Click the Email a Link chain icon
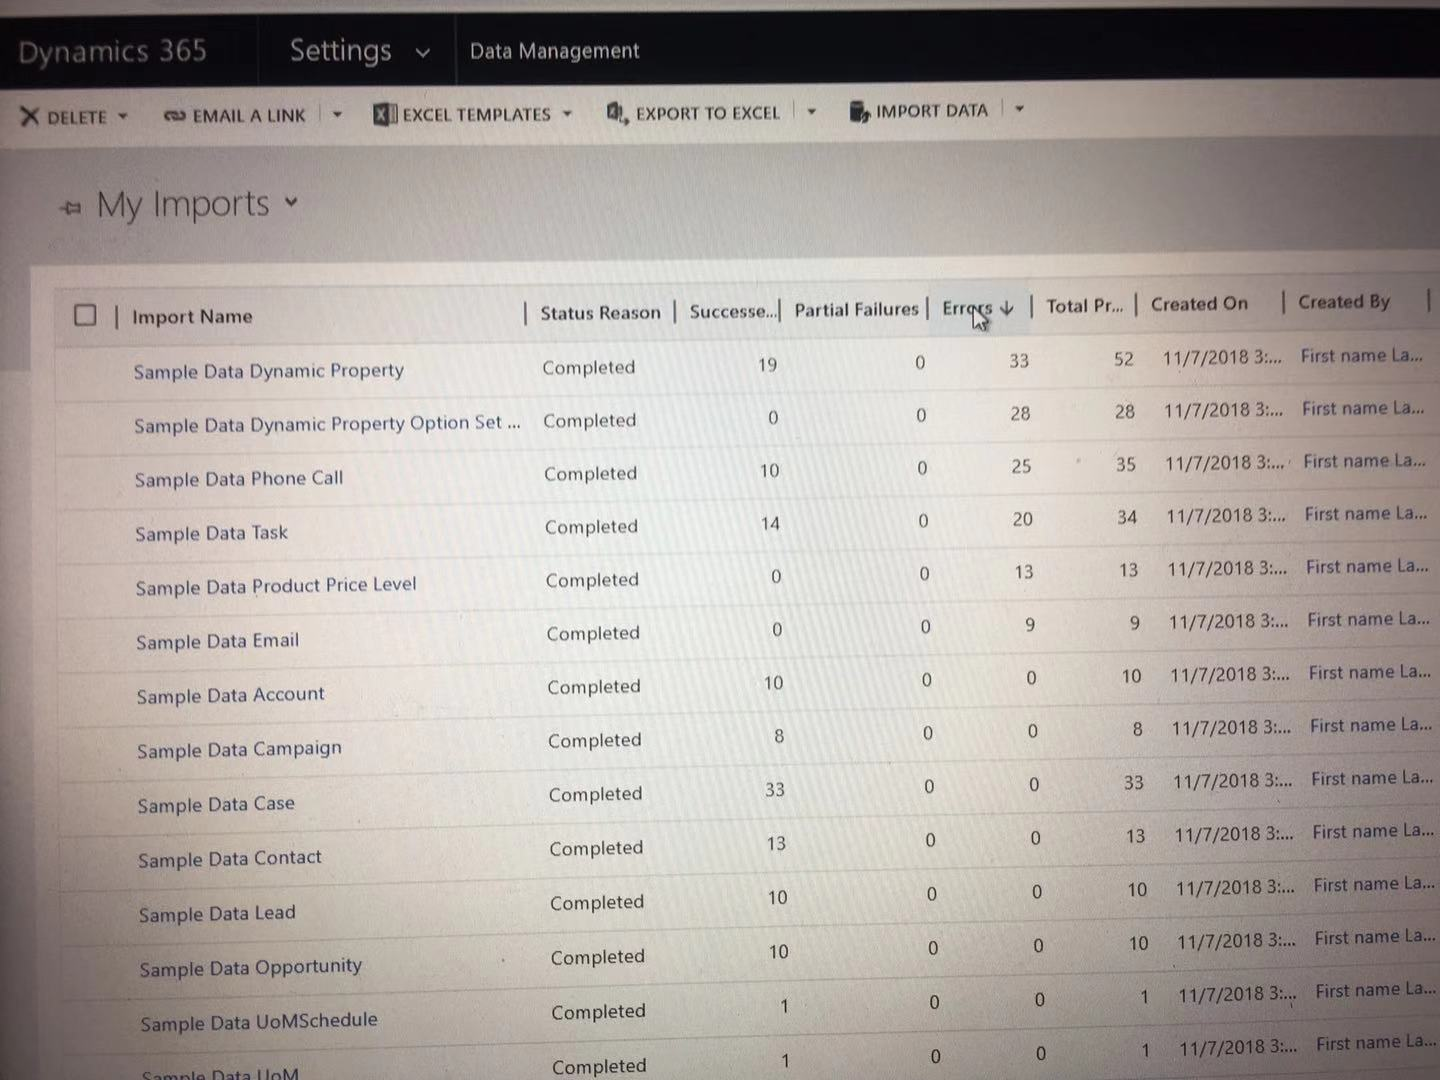The width and height of the screenshot is (1440, 1080). click(174, 116)
